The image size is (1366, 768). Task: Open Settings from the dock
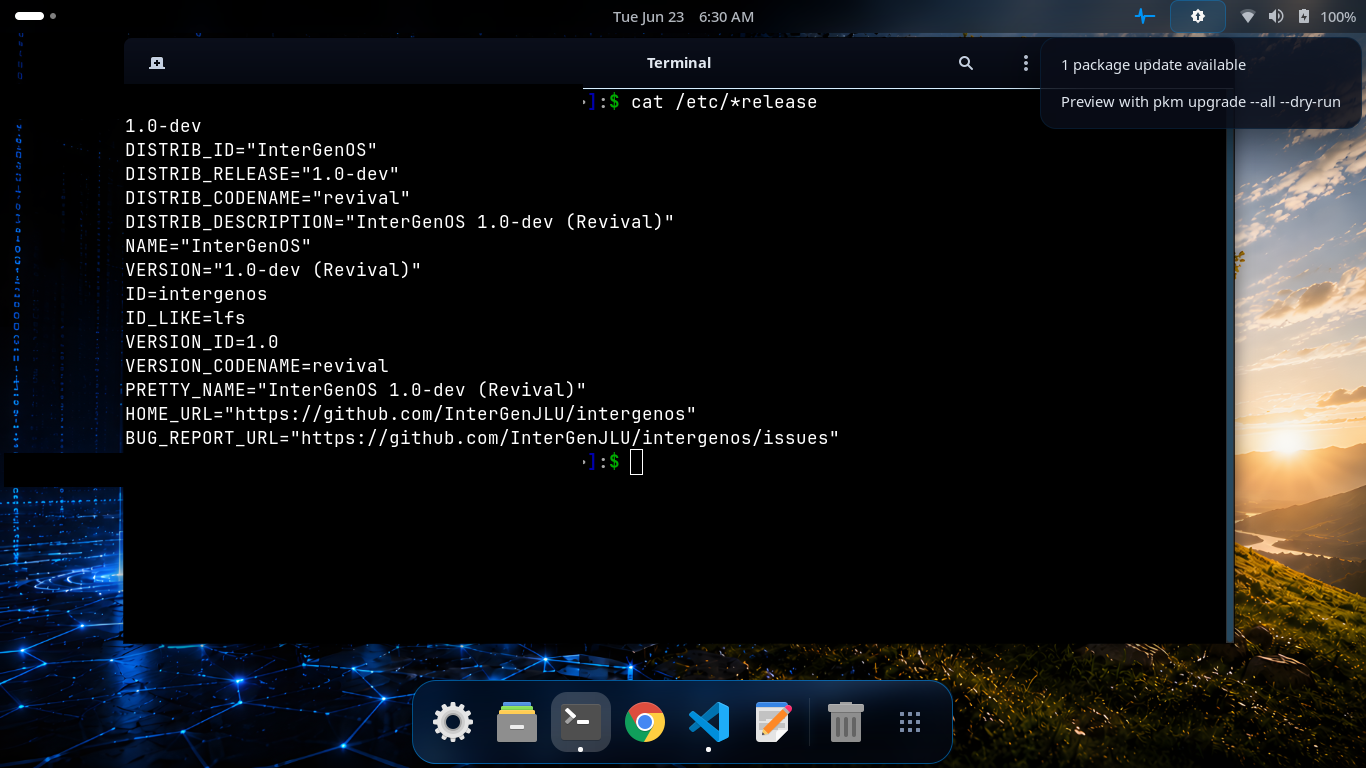[x=453, y=722]
